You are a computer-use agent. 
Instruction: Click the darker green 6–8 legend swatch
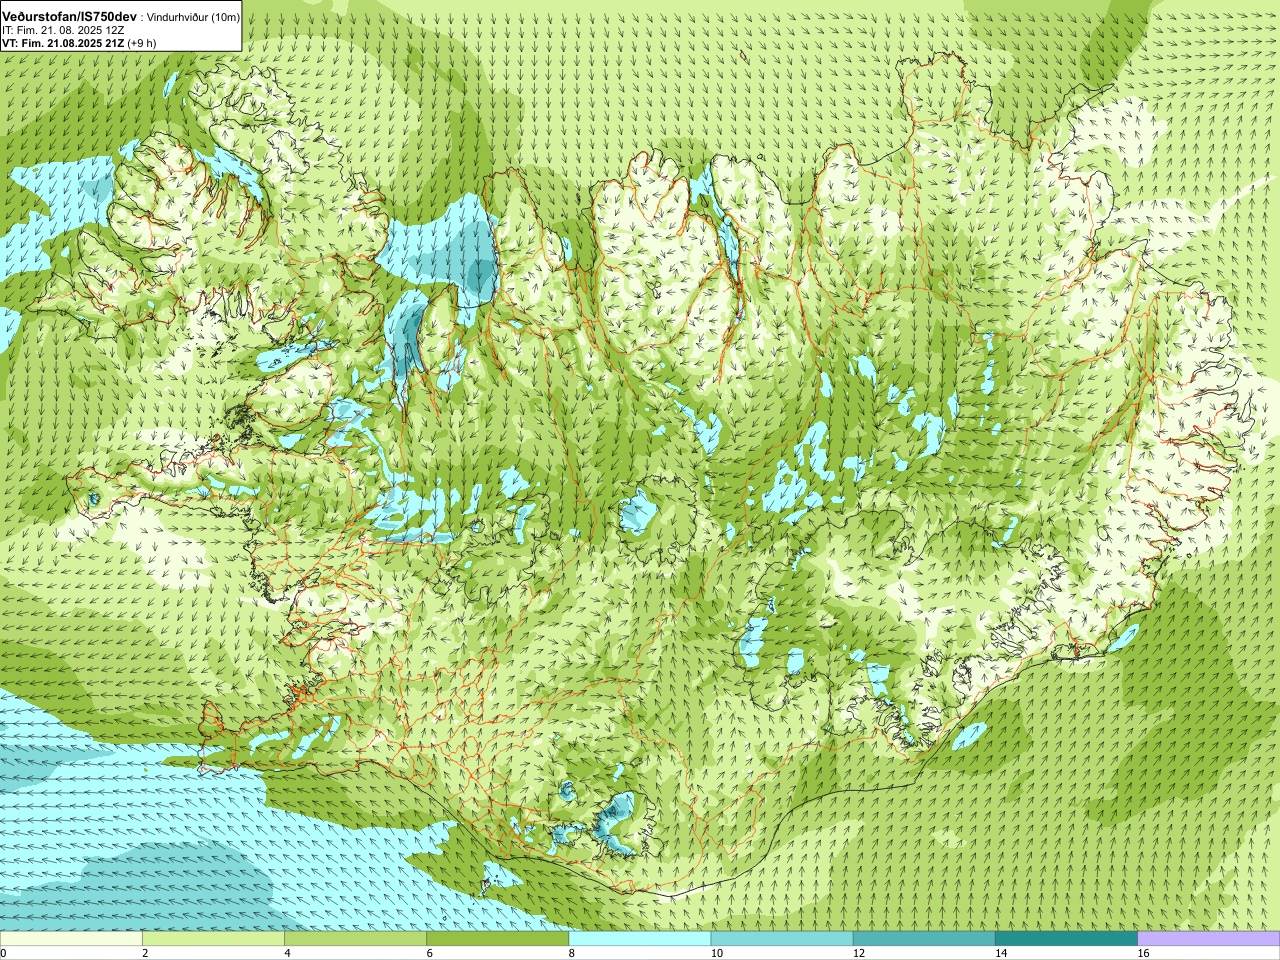[497, 939]
